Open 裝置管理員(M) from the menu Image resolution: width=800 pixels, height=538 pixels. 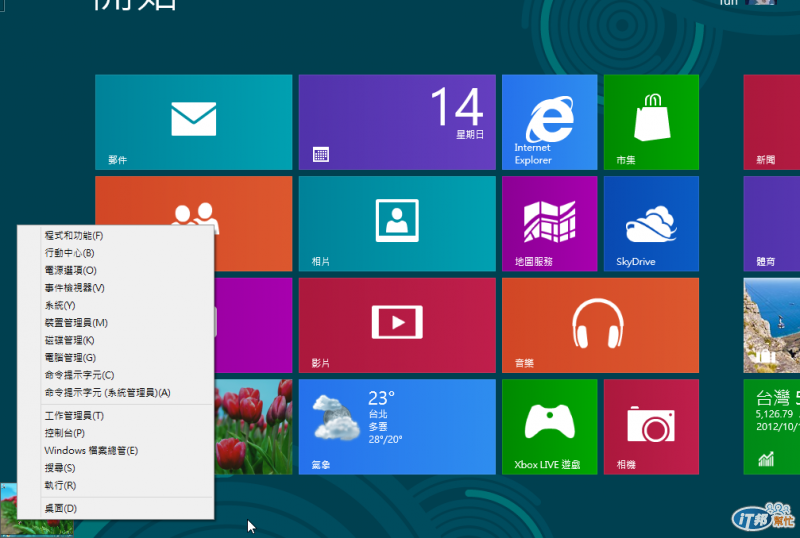click(115, 323)
